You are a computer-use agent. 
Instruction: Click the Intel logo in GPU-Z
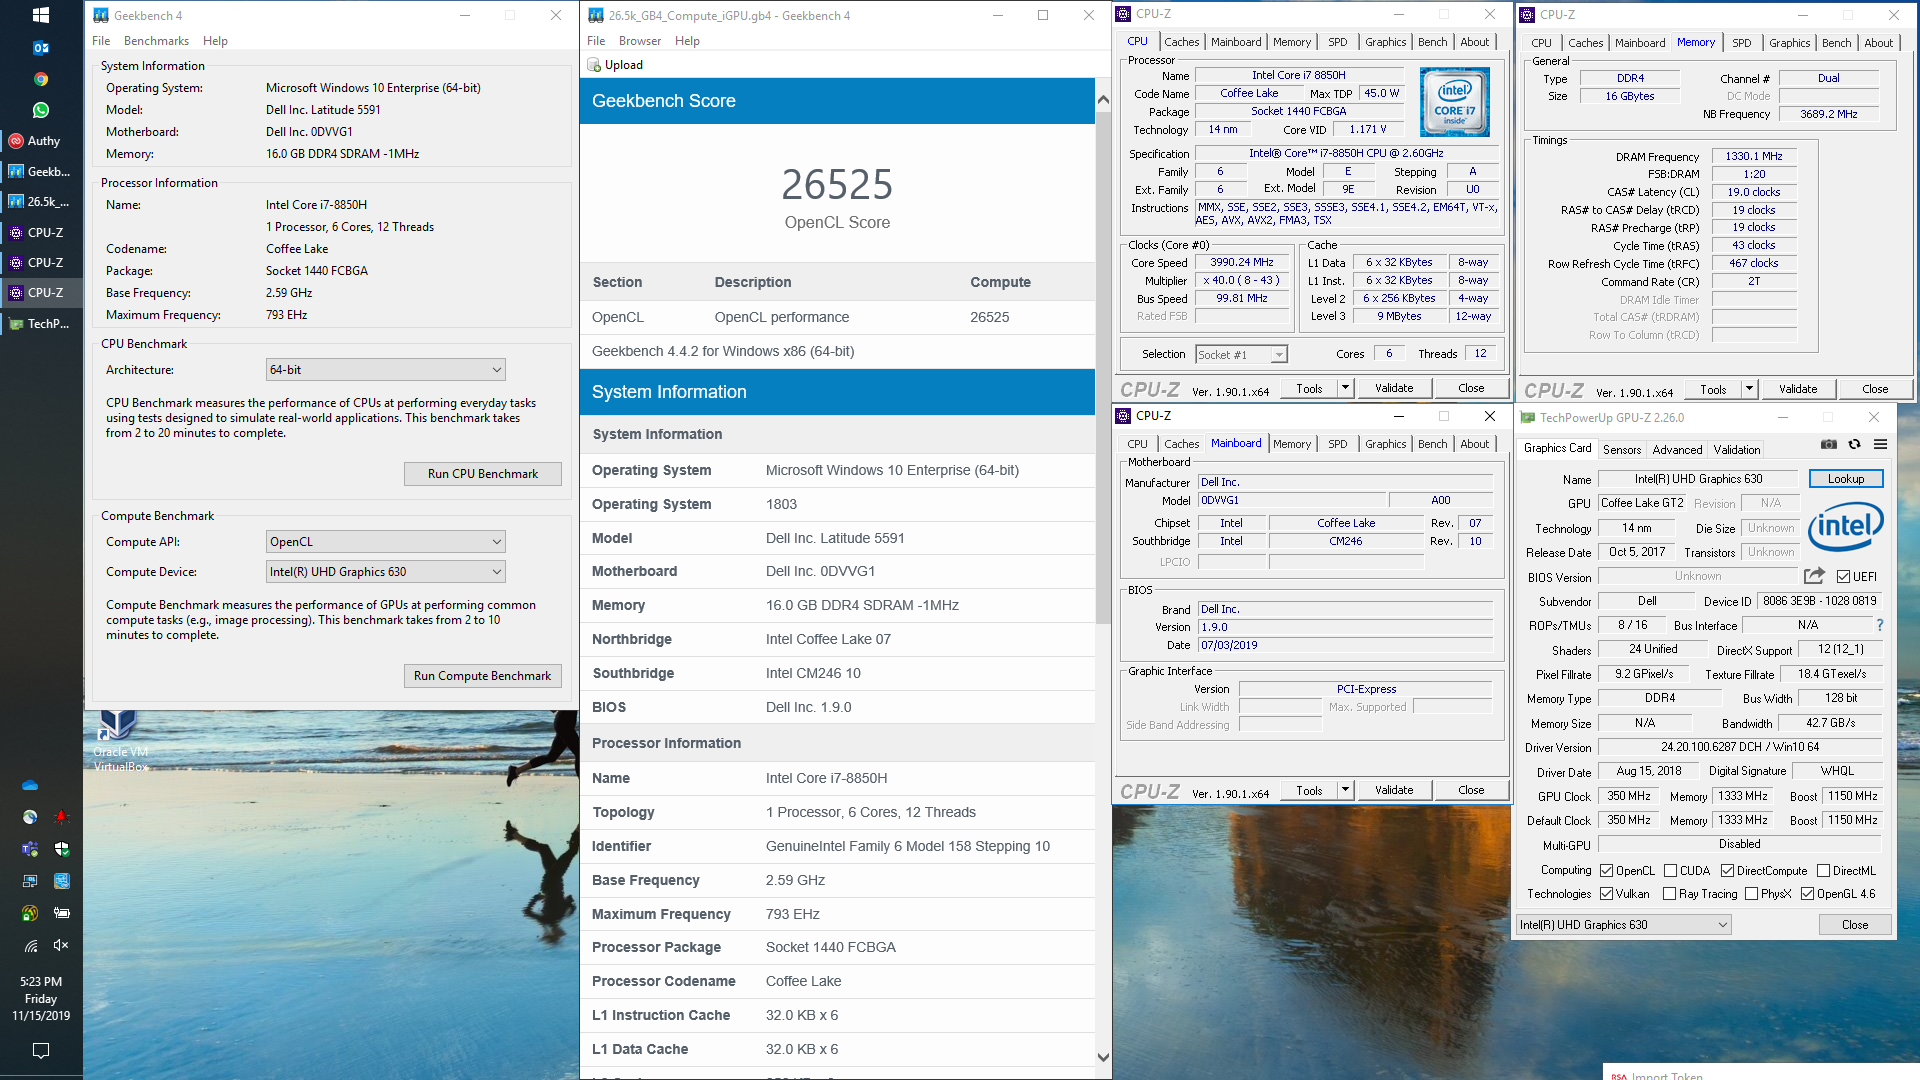(1845, 526)
